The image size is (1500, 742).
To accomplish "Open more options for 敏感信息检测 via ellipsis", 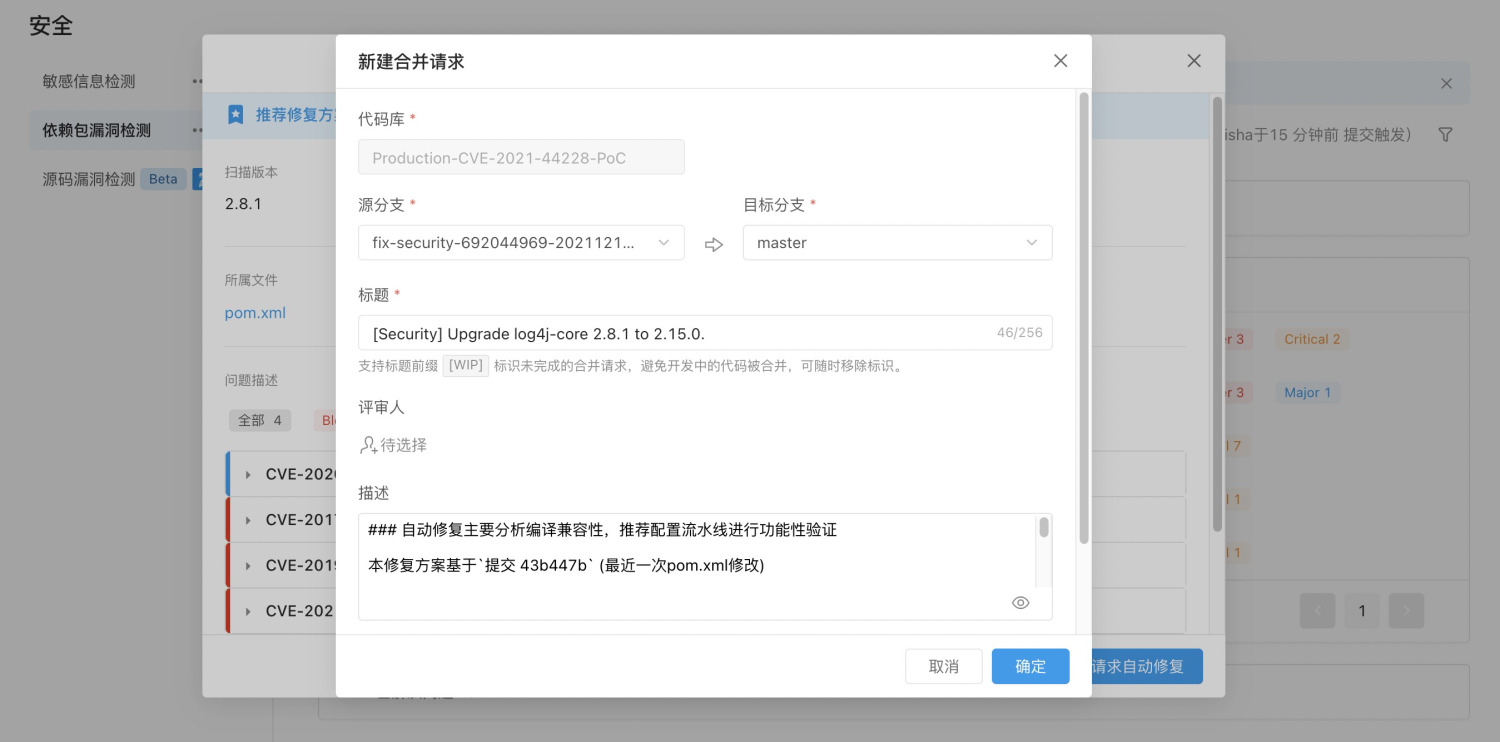I will (197, 81).
